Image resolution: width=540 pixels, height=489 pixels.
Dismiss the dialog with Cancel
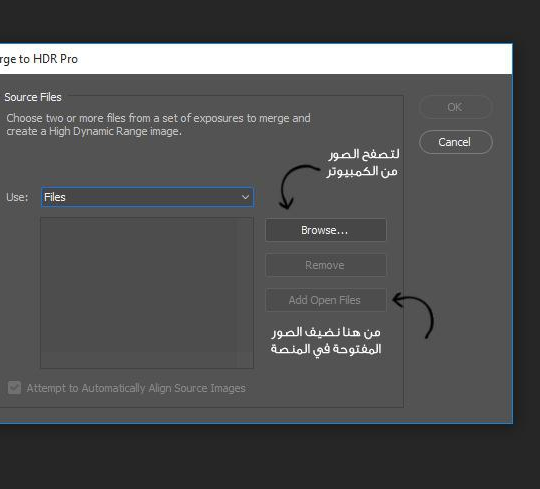point(455,142)
